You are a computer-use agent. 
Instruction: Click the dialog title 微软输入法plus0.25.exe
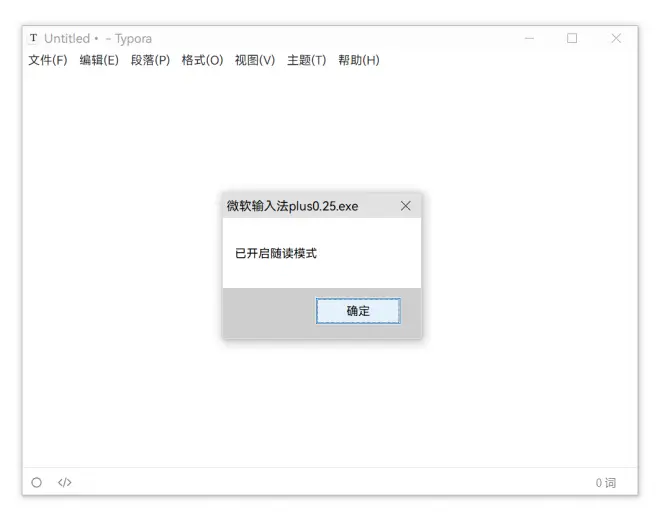[293, 206]
